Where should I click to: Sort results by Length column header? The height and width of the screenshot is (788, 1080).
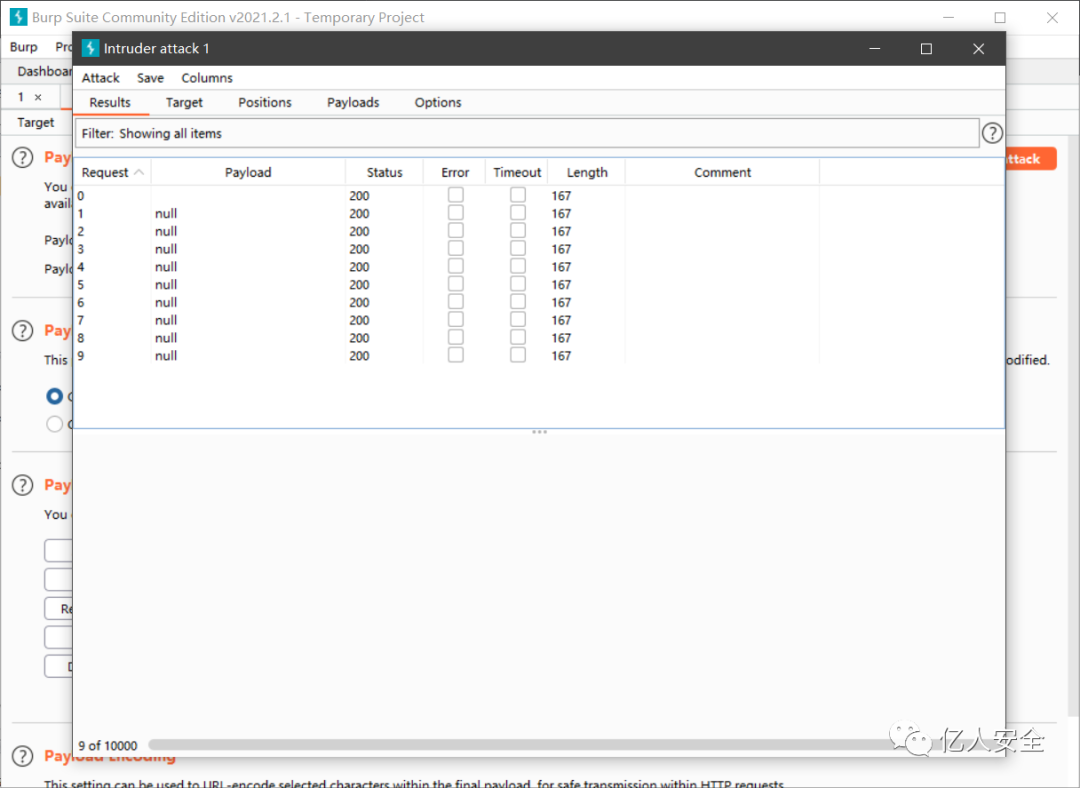pos(587,172)
